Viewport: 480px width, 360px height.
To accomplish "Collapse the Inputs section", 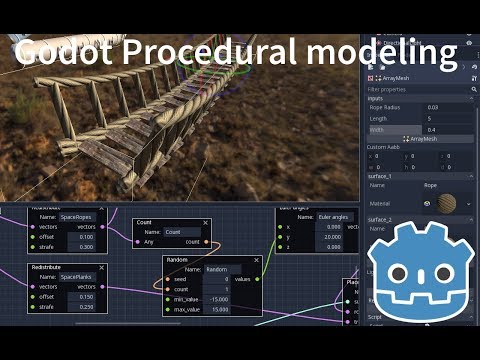I will [x=471, y=99].
